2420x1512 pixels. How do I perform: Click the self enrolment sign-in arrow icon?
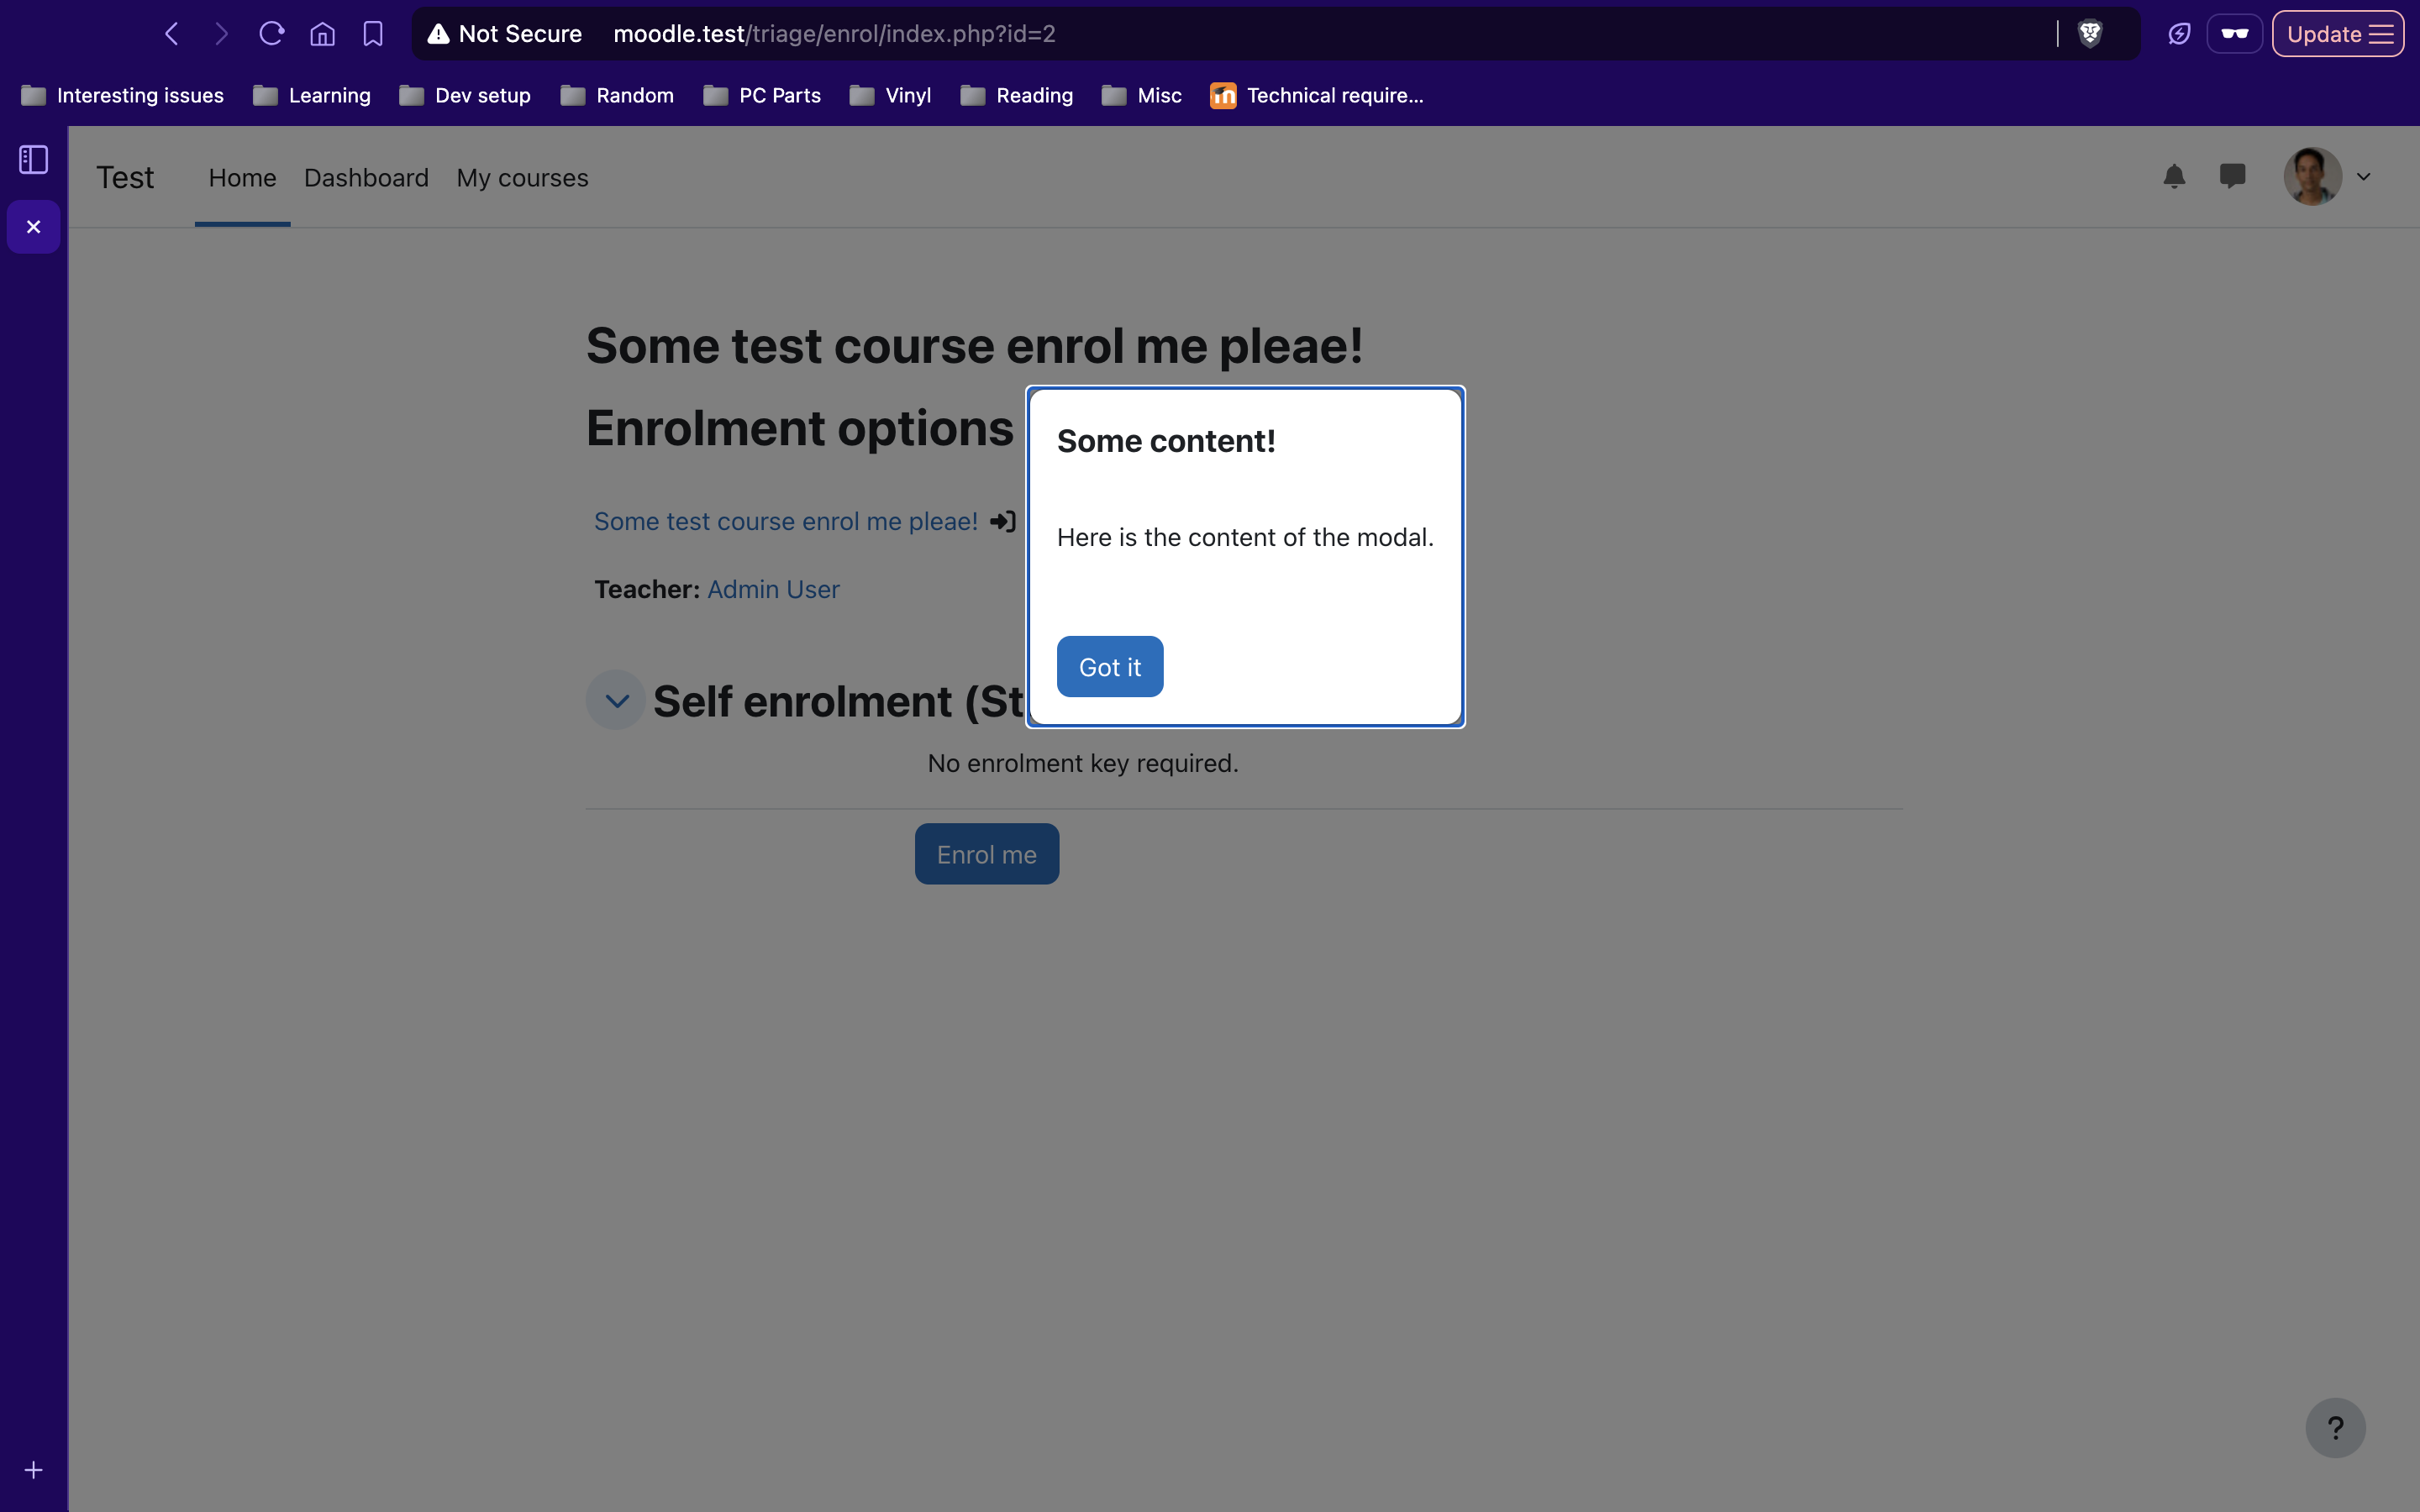[x=1003, y=521]
